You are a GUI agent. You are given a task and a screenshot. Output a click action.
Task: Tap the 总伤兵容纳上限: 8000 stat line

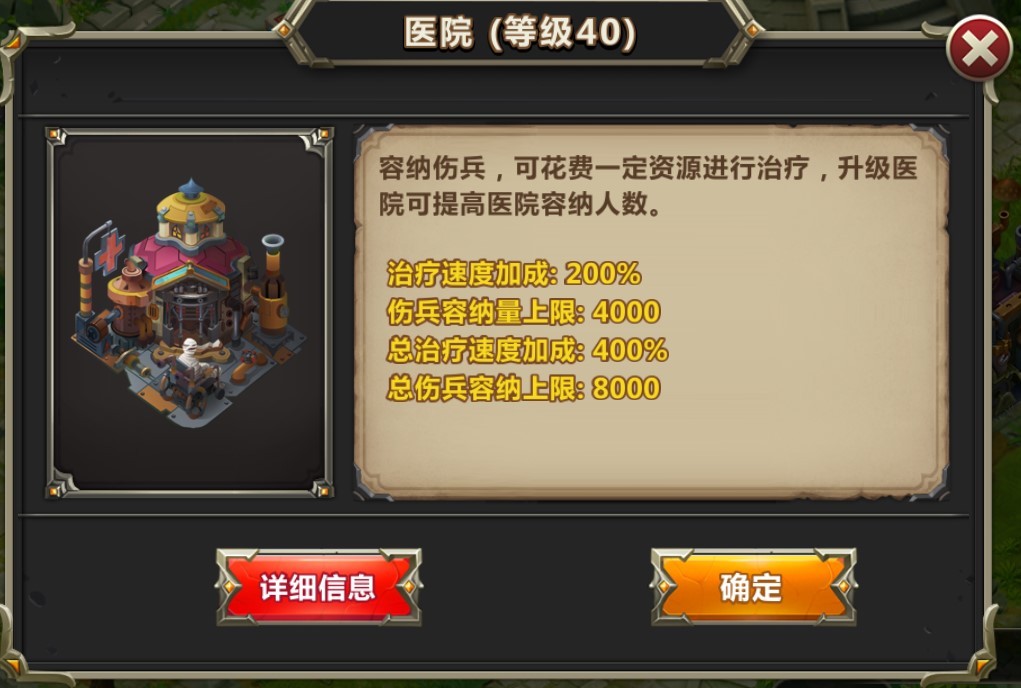[x=524, y=389]
